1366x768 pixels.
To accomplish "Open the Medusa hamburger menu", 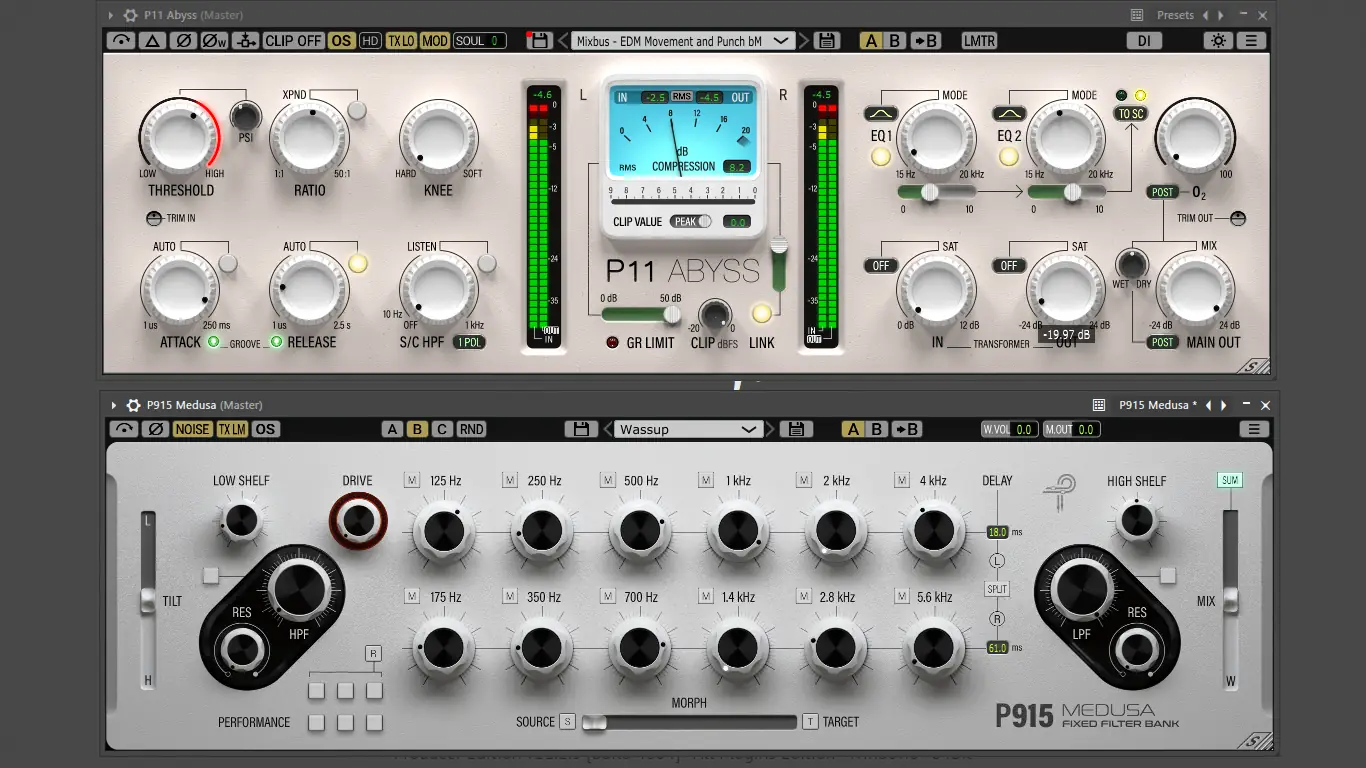I will coord(1253,429).
